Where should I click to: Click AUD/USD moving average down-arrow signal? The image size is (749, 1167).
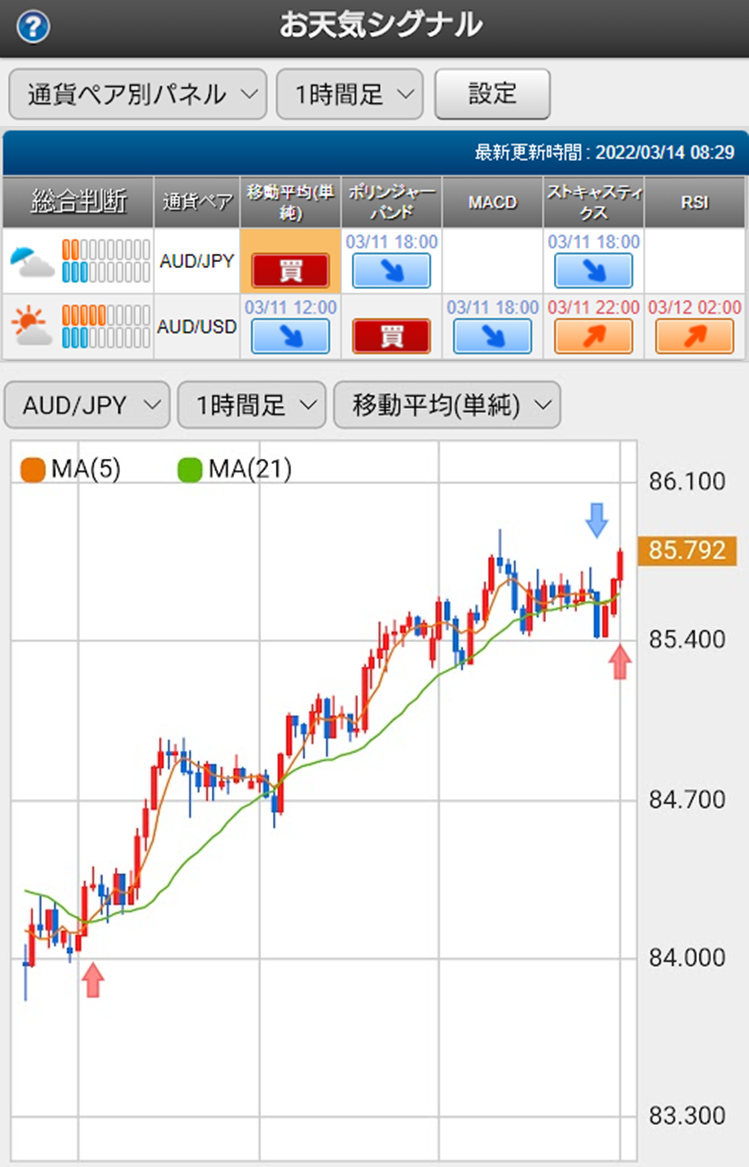[x=290, y=336]
